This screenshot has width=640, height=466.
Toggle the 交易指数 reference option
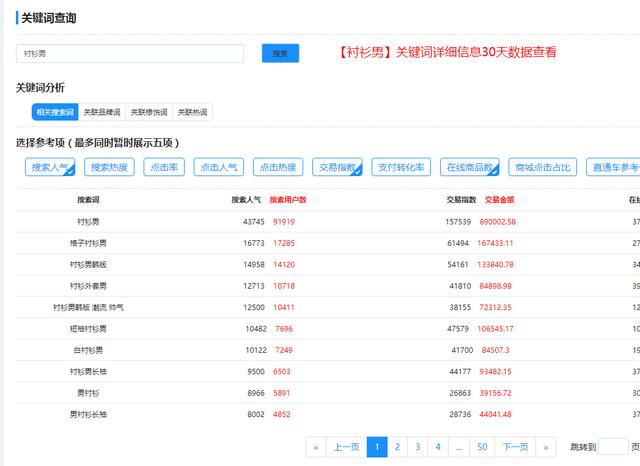336,167
